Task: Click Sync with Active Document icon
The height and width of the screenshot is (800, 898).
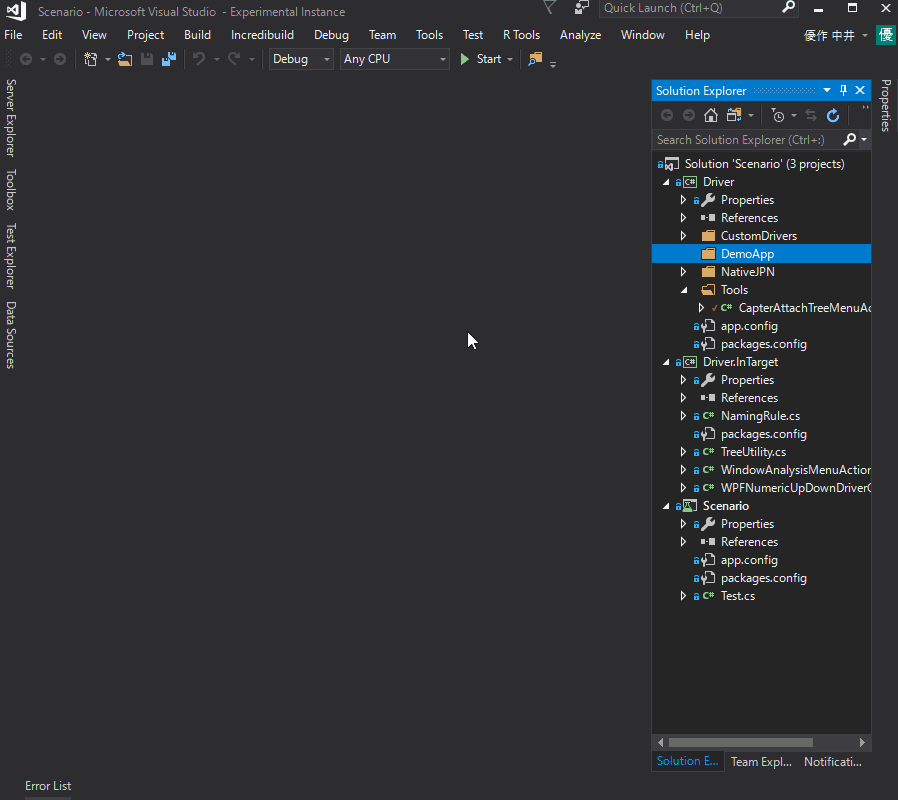Action: [x=811, y=115]
